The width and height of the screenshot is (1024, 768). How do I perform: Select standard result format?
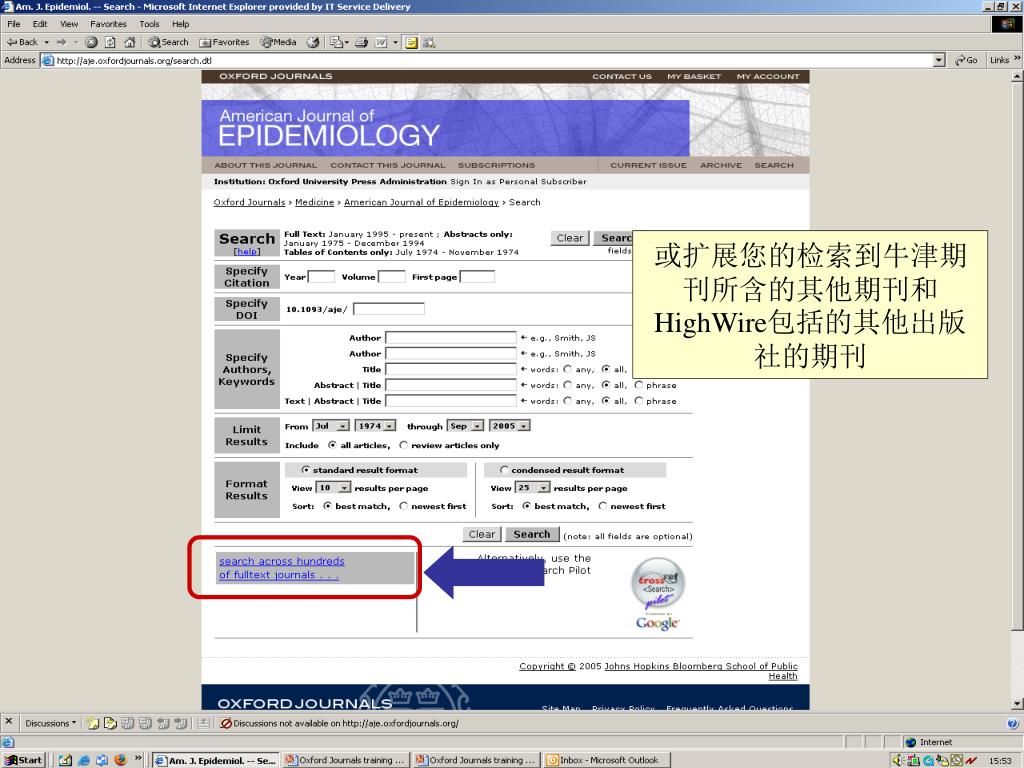click(305, 470)
